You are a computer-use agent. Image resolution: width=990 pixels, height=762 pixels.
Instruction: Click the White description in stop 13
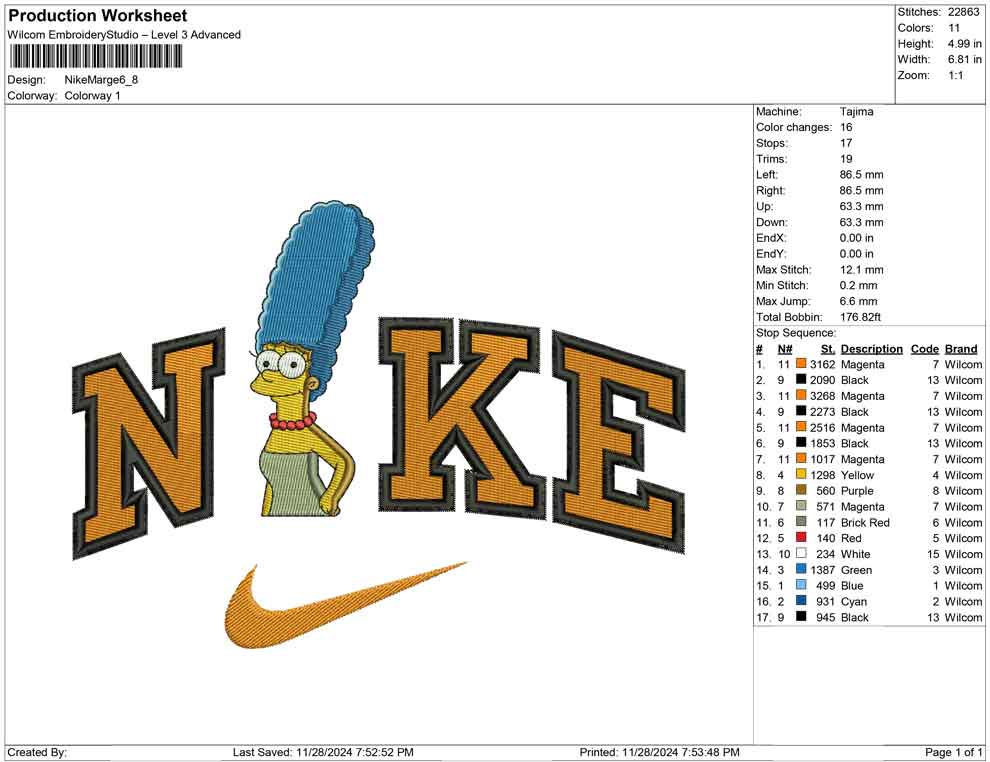[856, 554]
